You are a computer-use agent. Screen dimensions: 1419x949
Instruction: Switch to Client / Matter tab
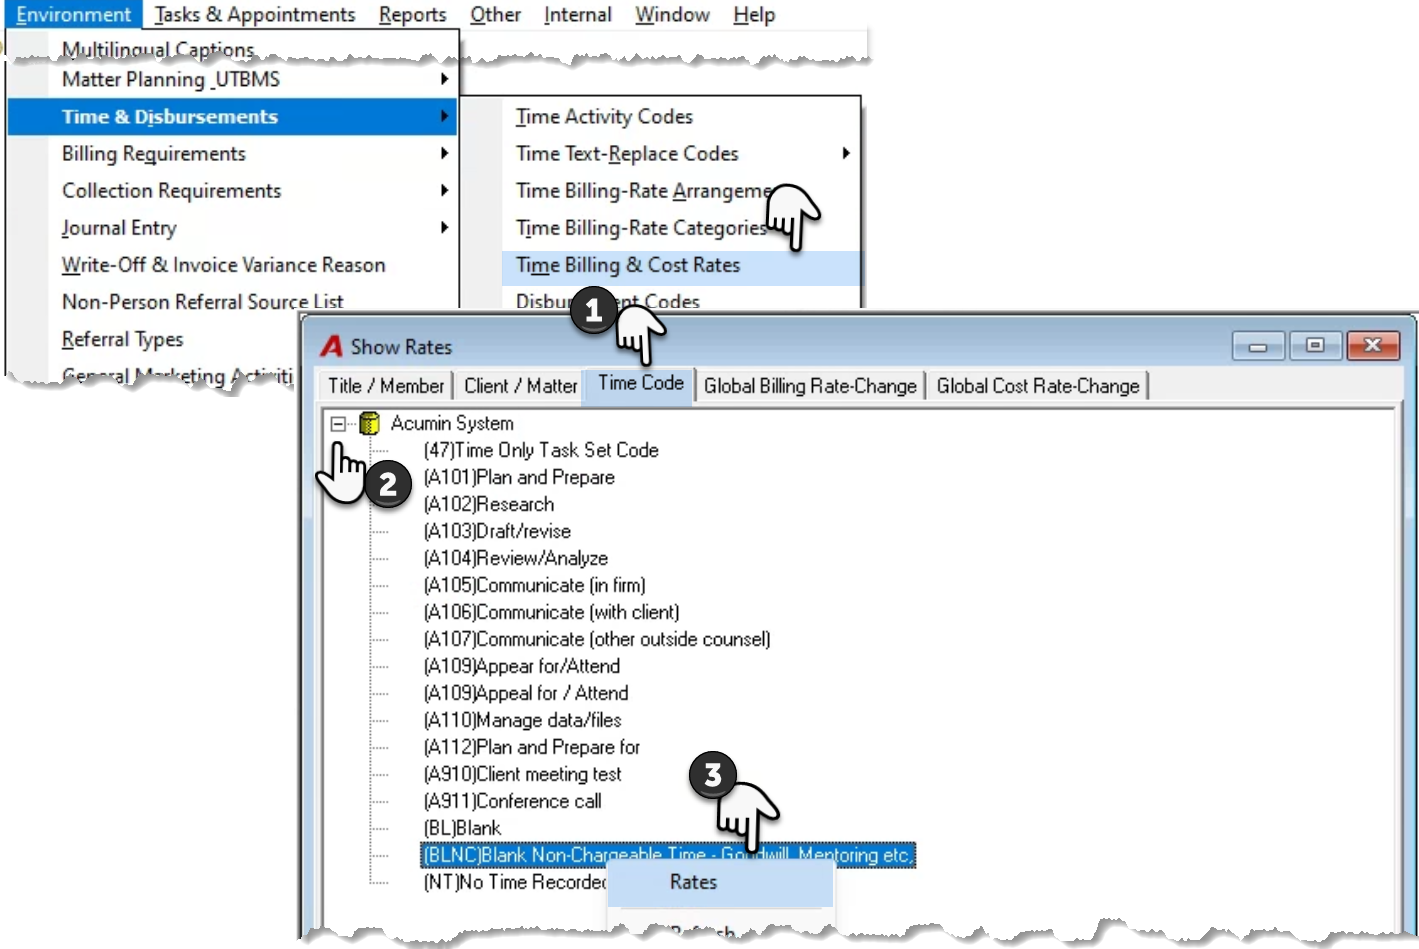click(x=520, y=386)
